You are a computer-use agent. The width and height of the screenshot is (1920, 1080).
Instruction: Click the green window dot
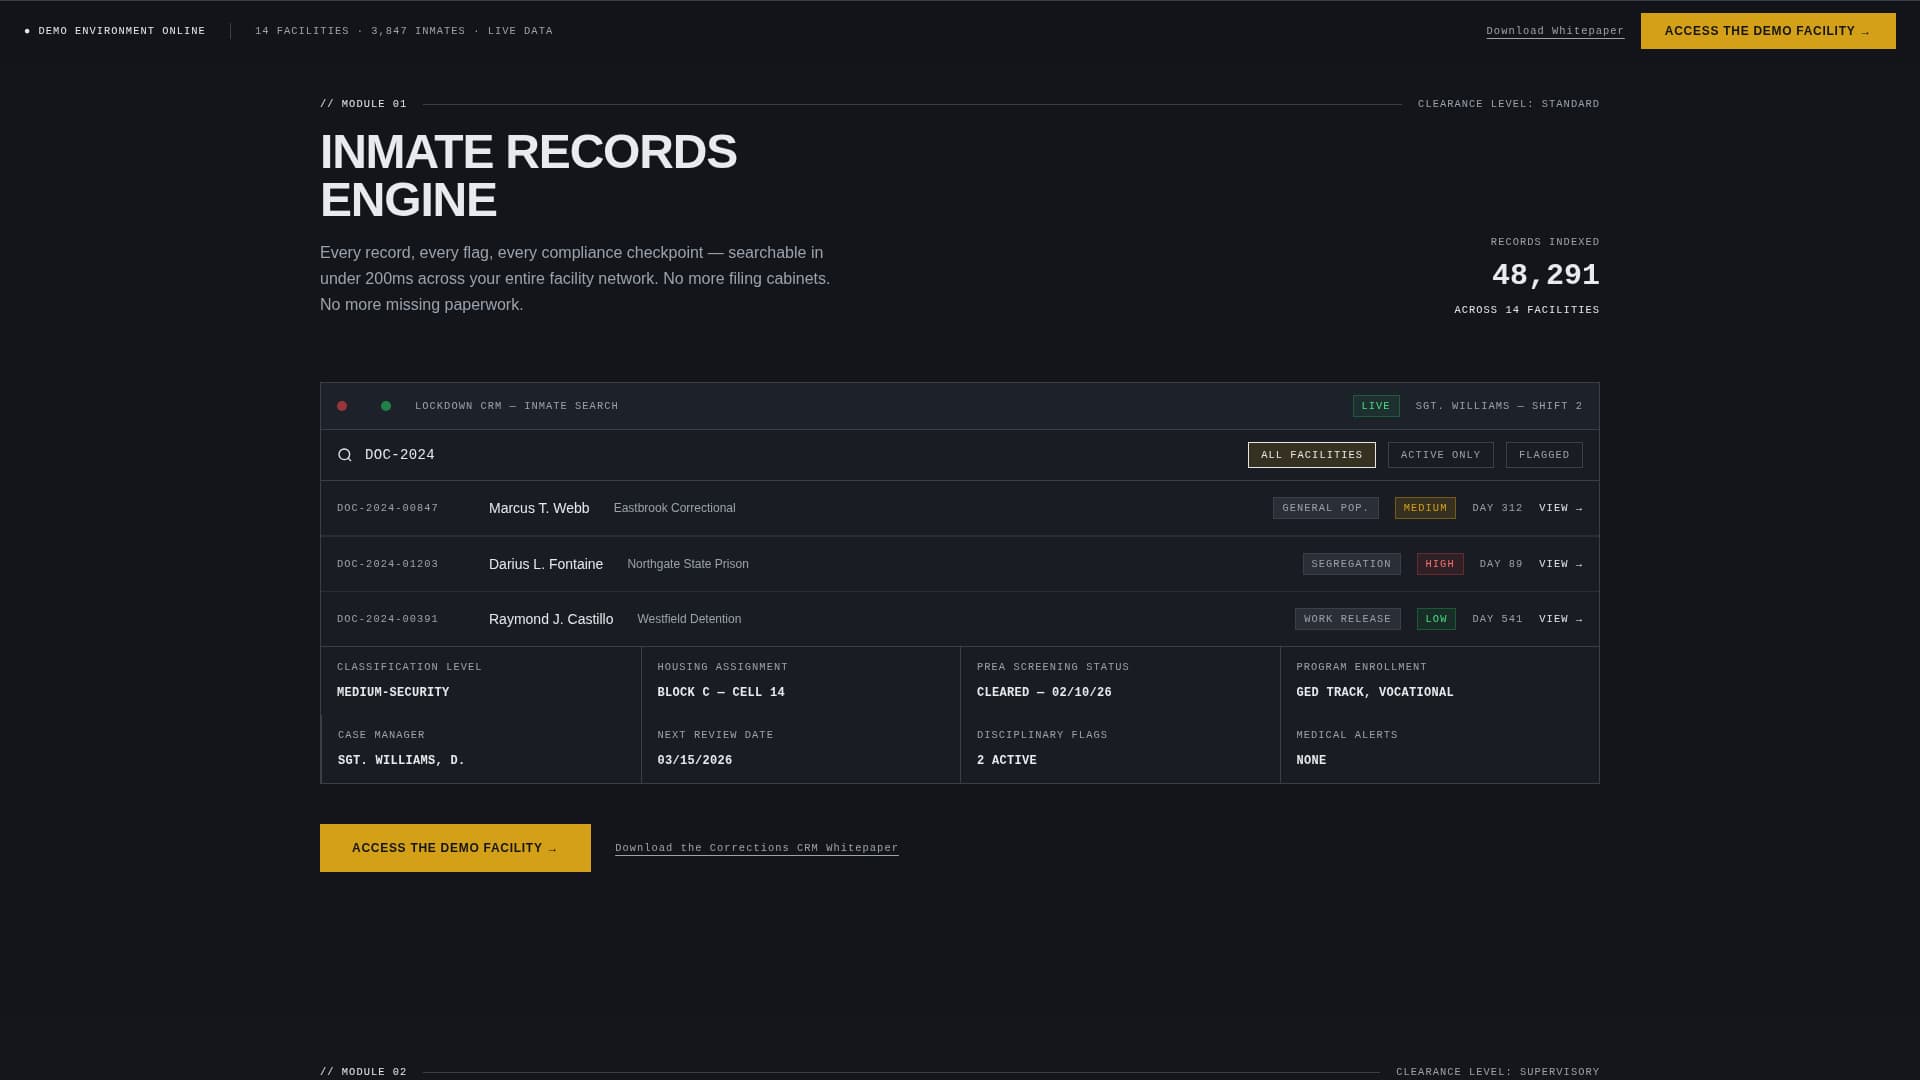point(386,406)
